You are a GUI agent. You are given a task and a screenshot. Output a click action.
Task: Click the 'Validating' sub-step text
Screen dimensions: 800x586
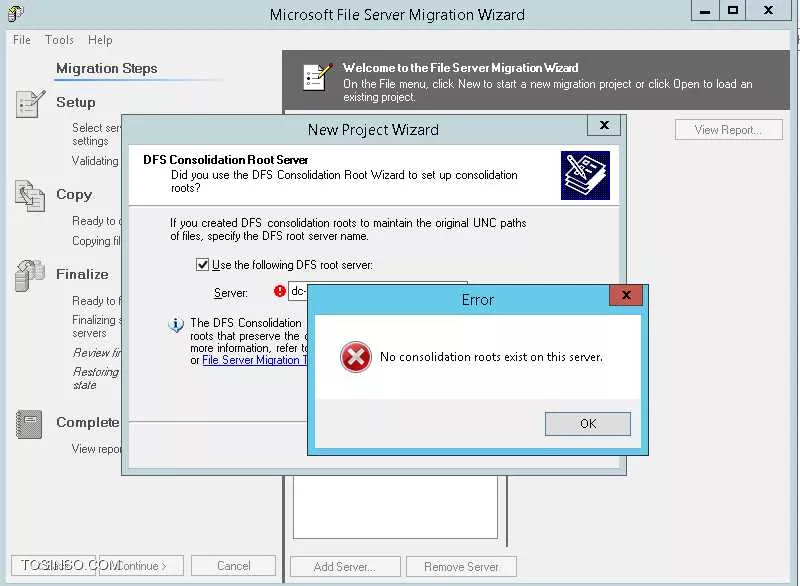coord(95,161)
